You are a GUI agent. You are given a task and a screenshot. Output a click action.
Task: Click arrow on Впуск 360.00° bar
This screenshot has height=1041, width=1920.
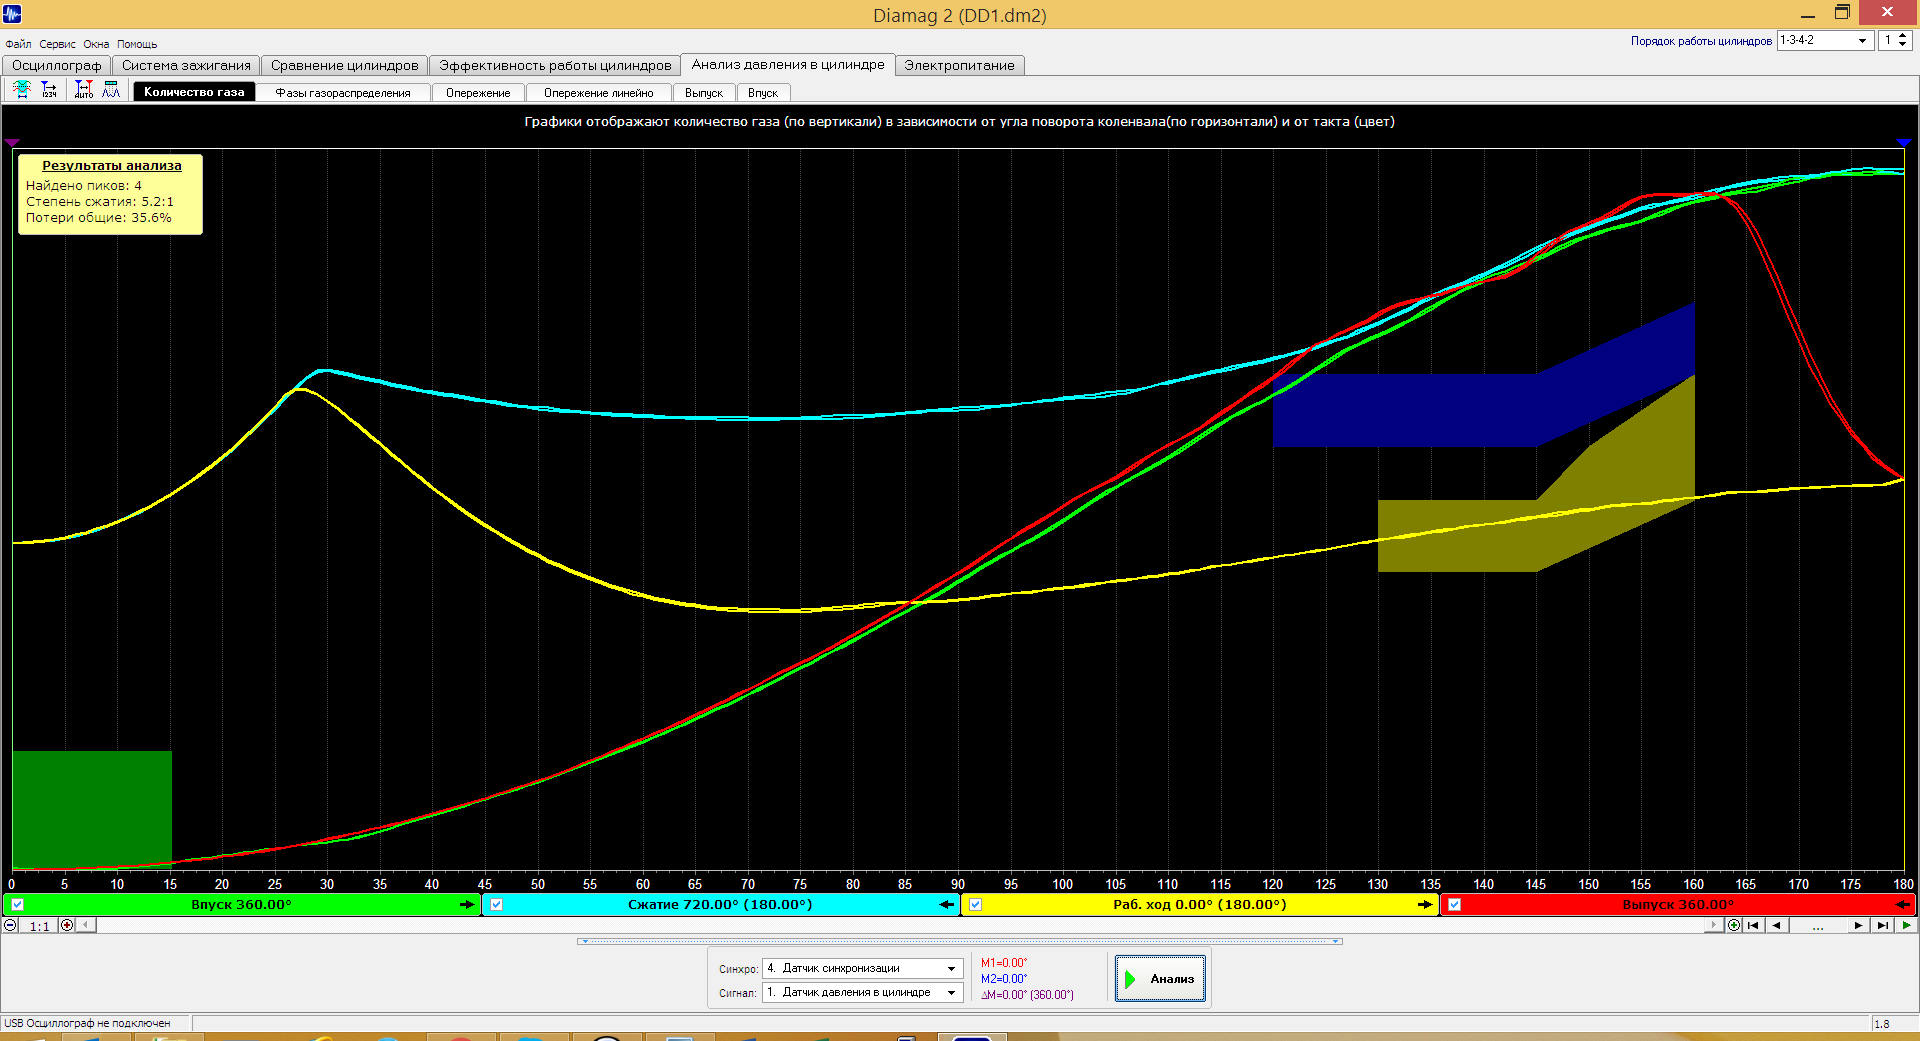(x=467, y=904)
